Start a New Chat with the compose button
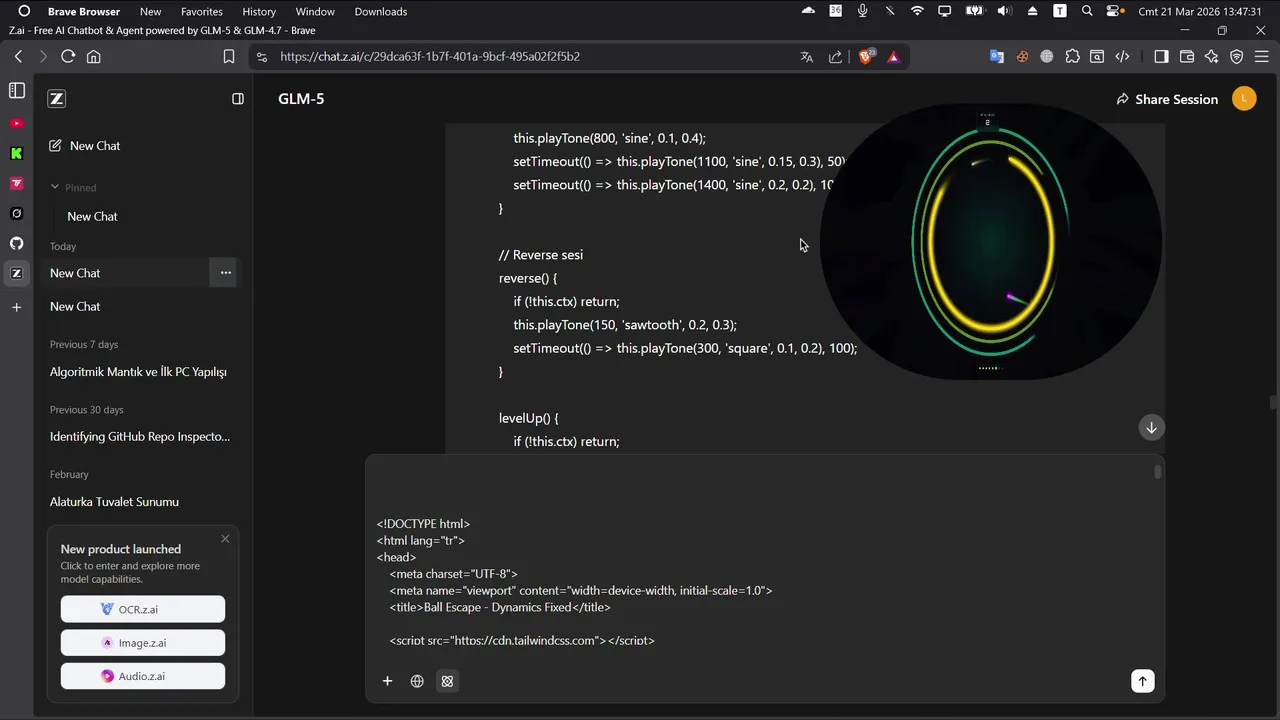The height and width of the screenshot is (720, 1280). coord(85,146)
